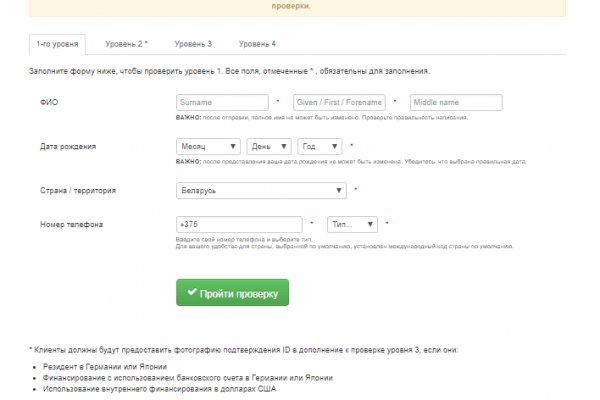Switch to the 1-го уровня tab
The image size is (600, 400).
pos(57,44)
